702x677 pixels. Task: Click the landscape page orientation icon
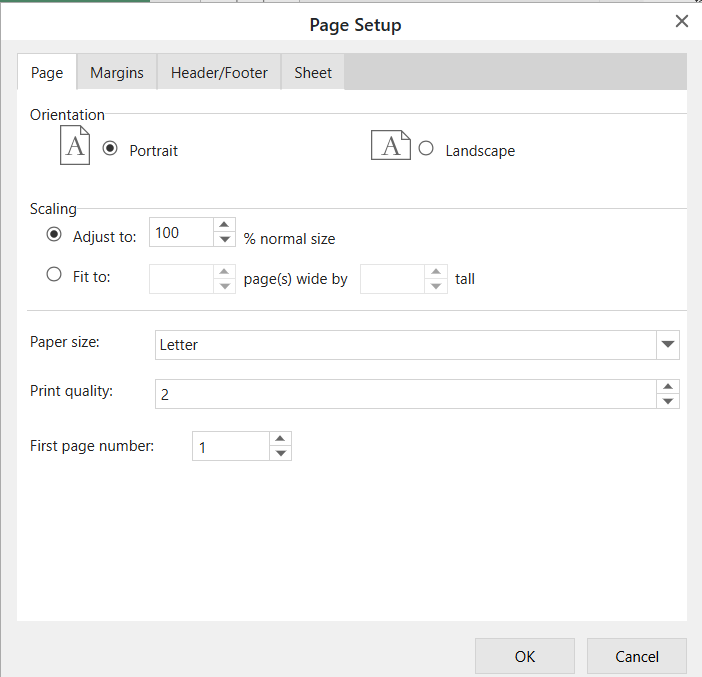[391, 145]
